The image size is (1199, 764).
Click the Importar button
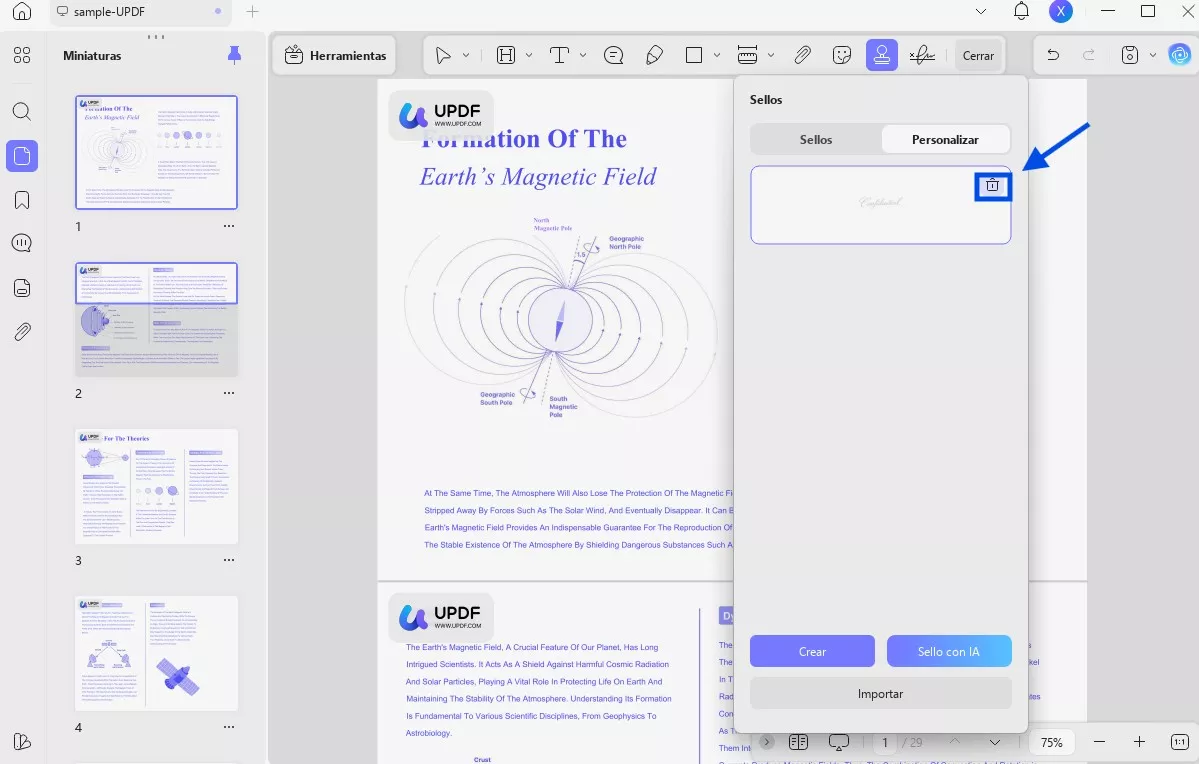coord(880,694)
